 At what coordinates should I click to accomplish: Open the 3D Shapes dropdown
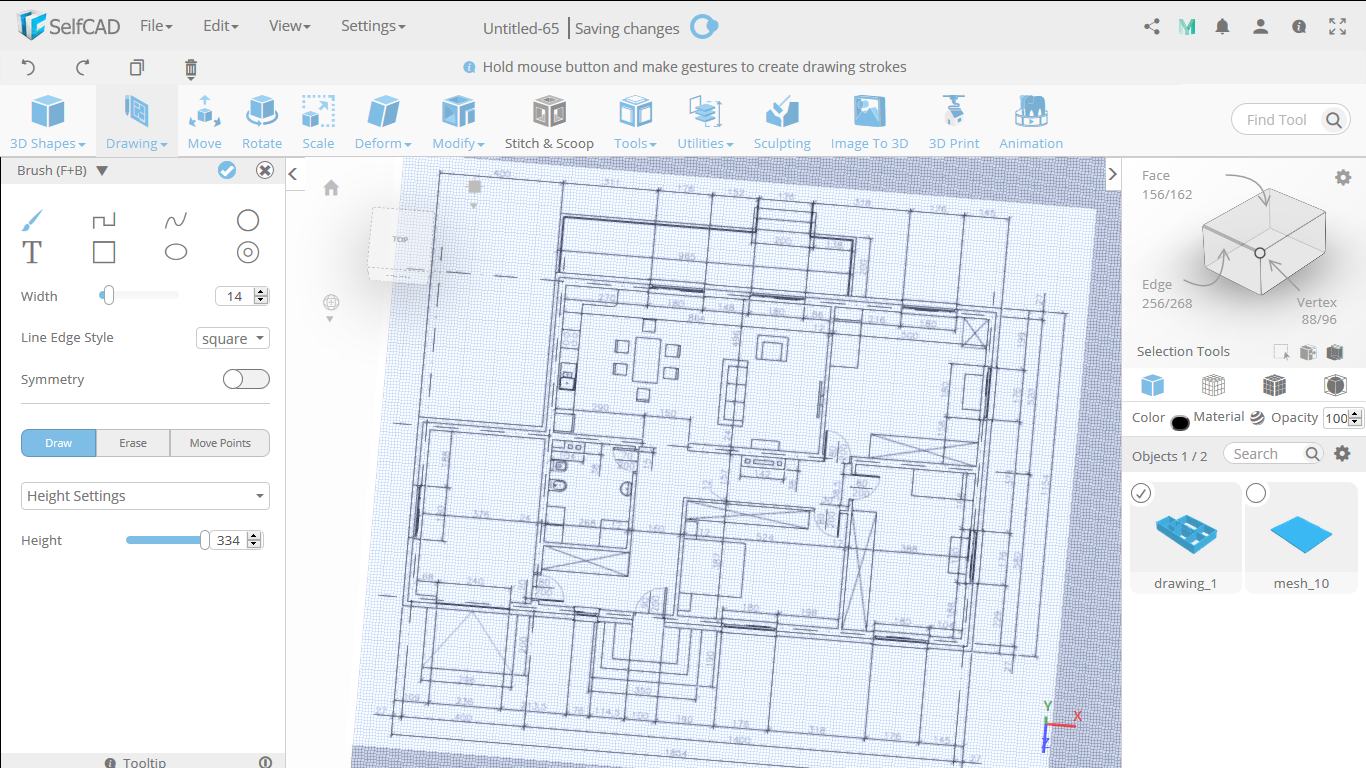pos(47,122)
